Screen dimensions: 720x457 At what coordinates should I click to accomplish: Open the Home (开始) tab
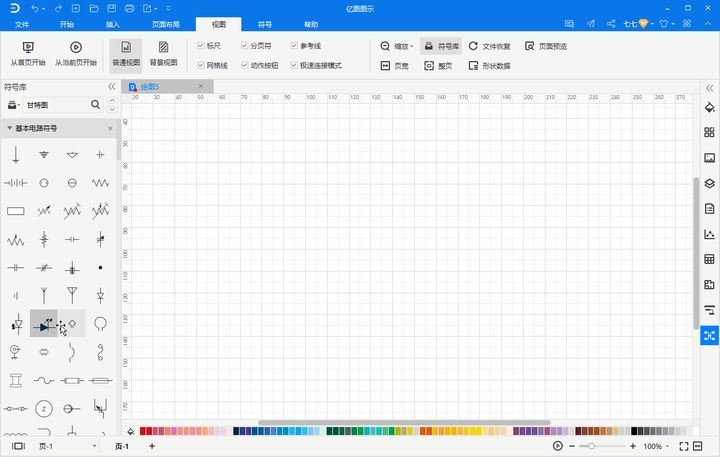click(67, 24)
